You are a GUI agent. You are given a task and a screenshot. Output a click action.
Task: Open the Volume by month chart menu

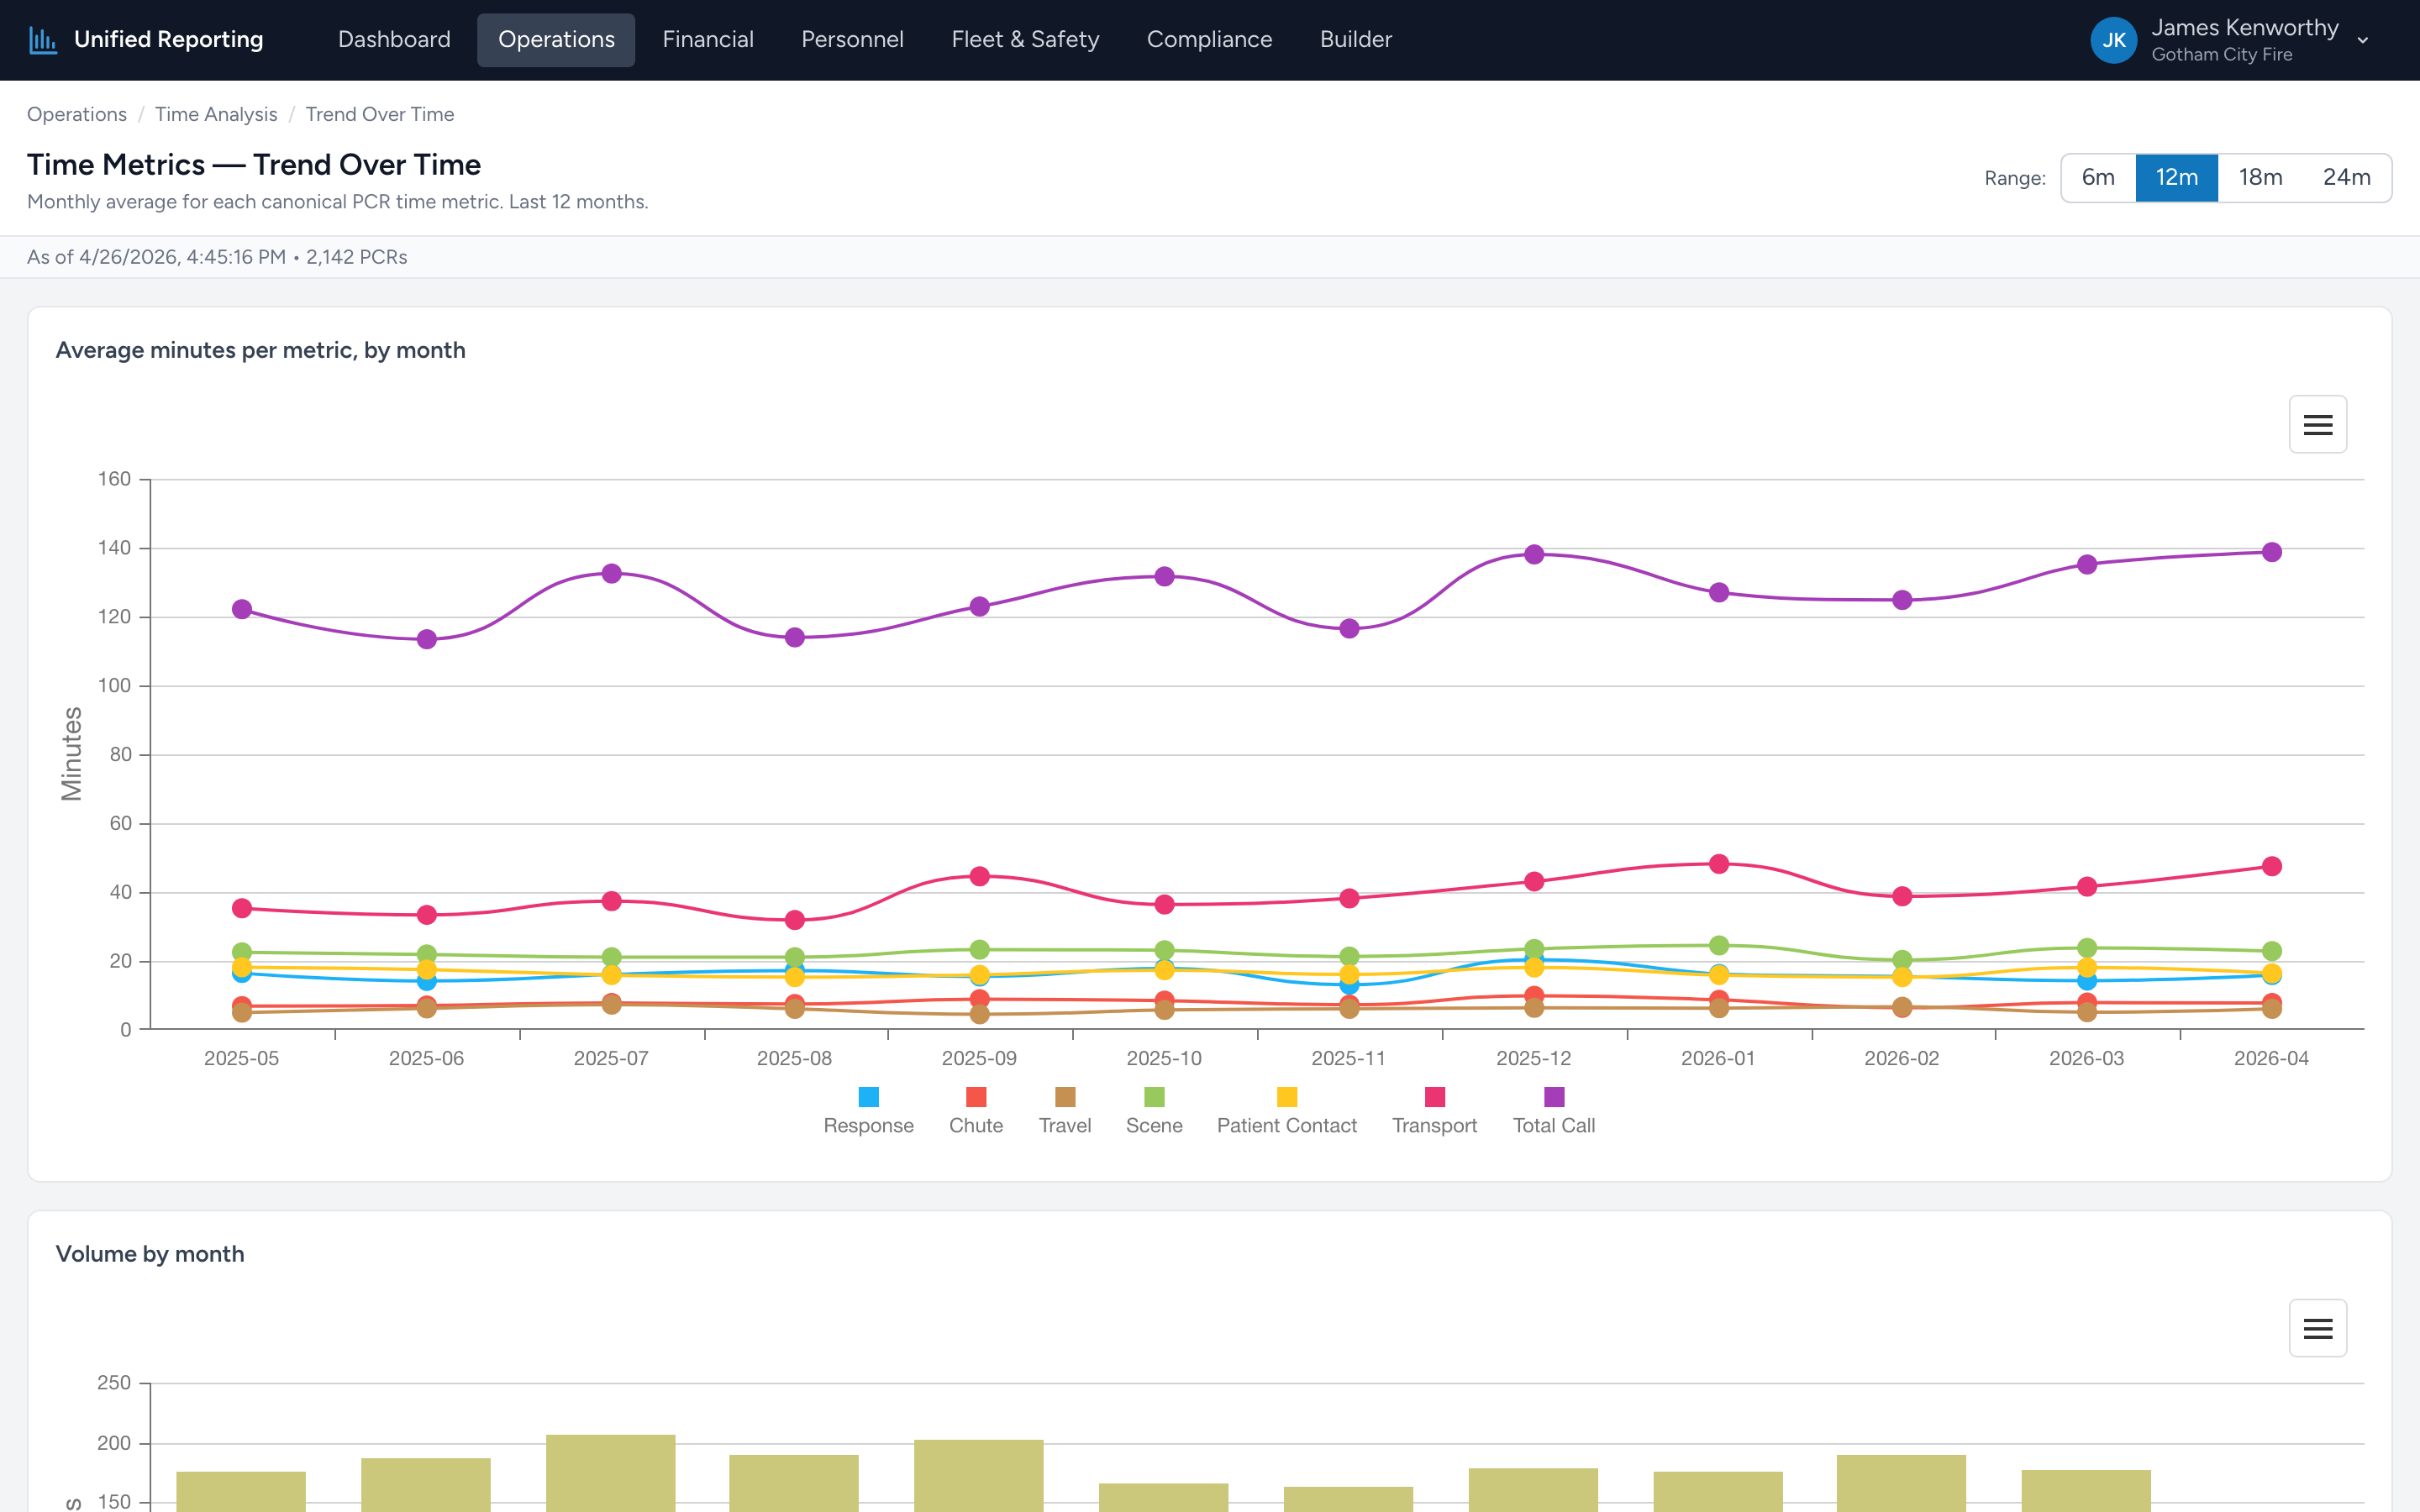coord(2317,1328)
